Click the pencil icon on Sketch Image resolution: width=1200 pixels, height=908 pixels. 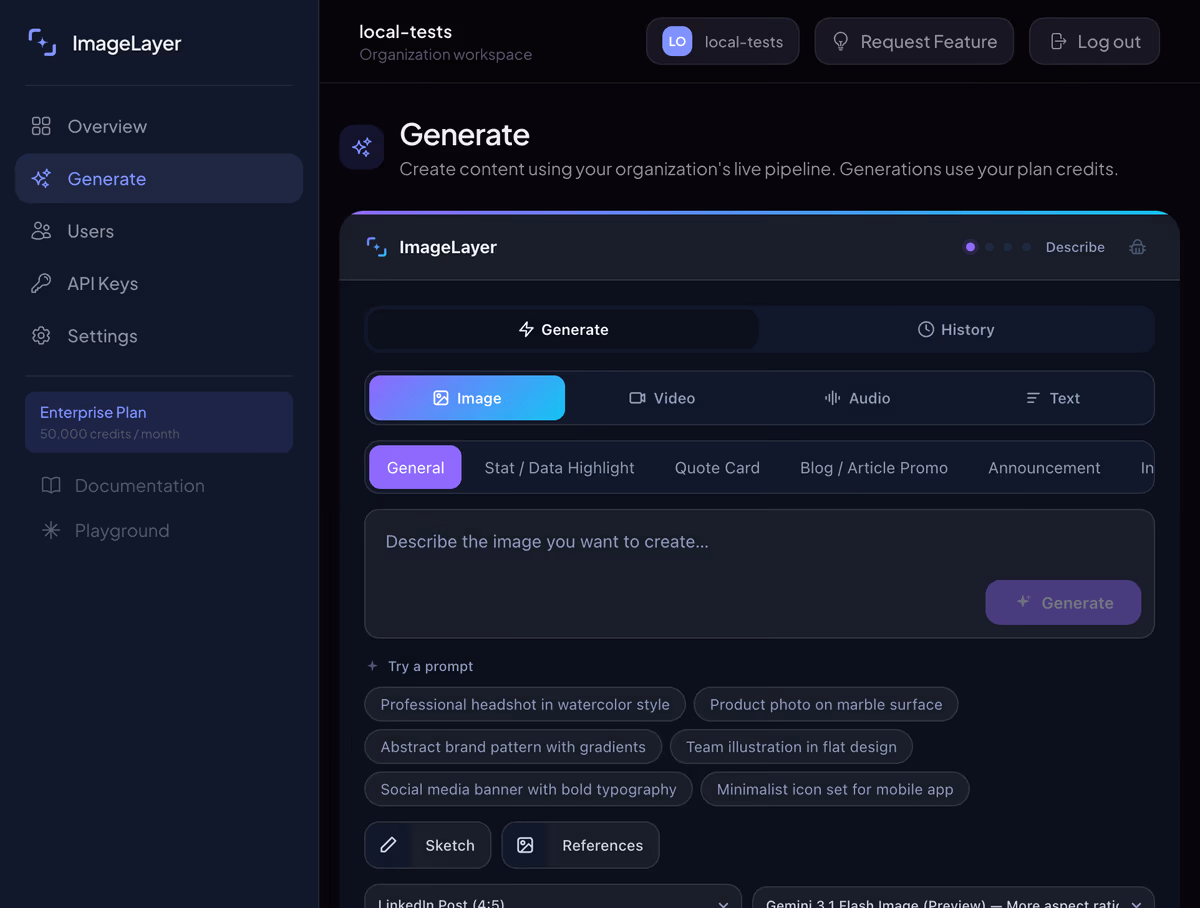[x=388, y=845]
